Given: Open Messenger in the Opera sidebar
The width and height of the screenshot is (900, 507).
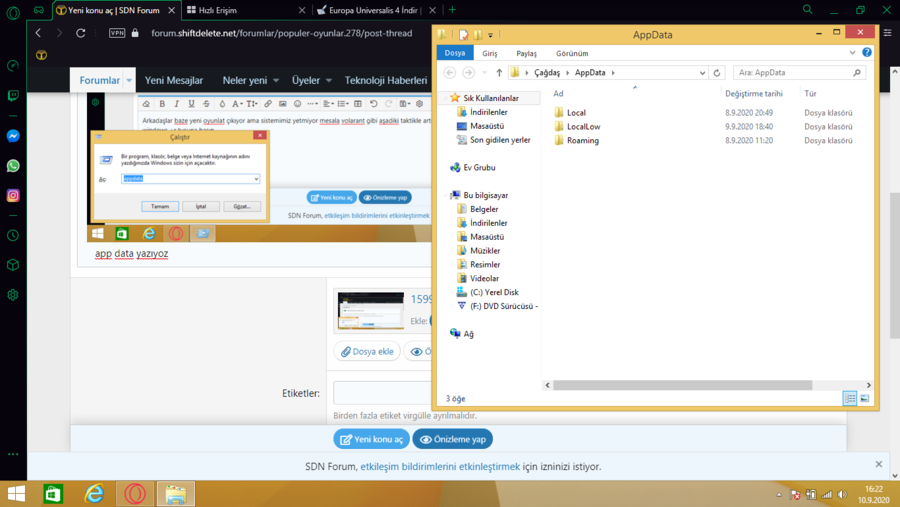Looking at the screenshot, I should [x=13, y=136].
